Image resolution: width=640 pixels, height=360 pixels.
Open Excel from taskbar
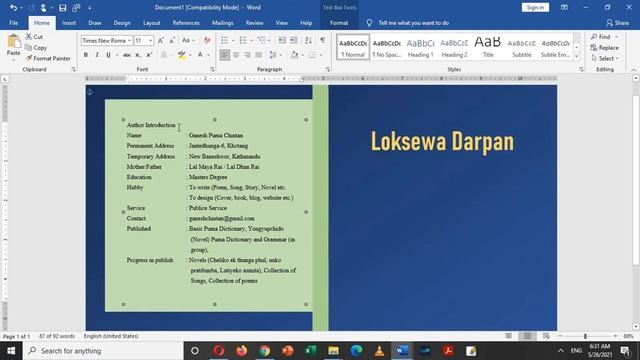(x=311, y=351)
